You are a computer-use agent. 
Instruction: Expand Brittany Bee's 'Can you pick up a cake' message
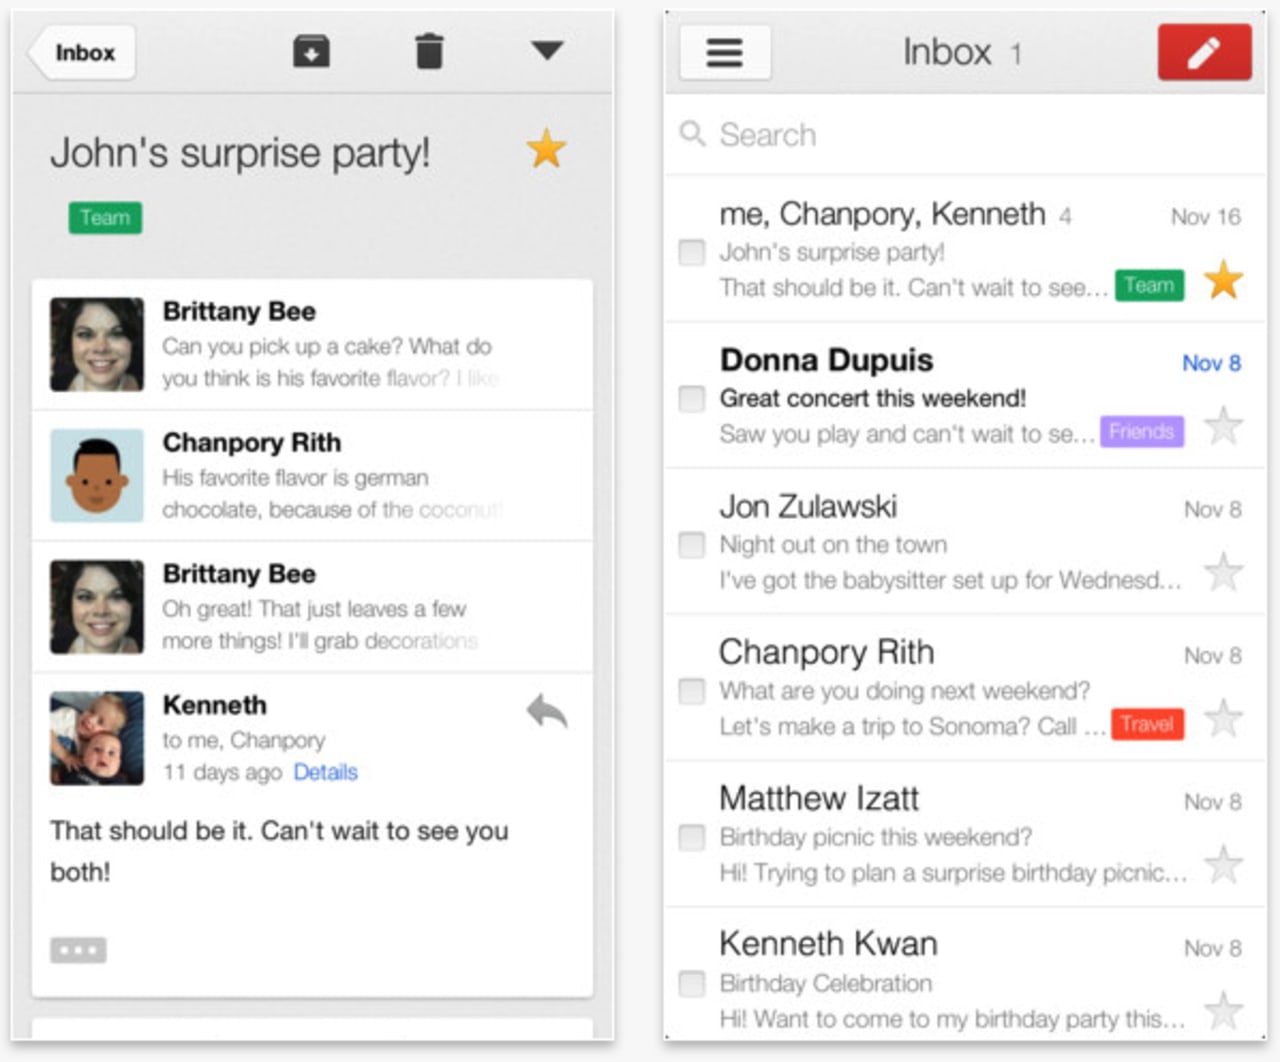click(312, 345)
